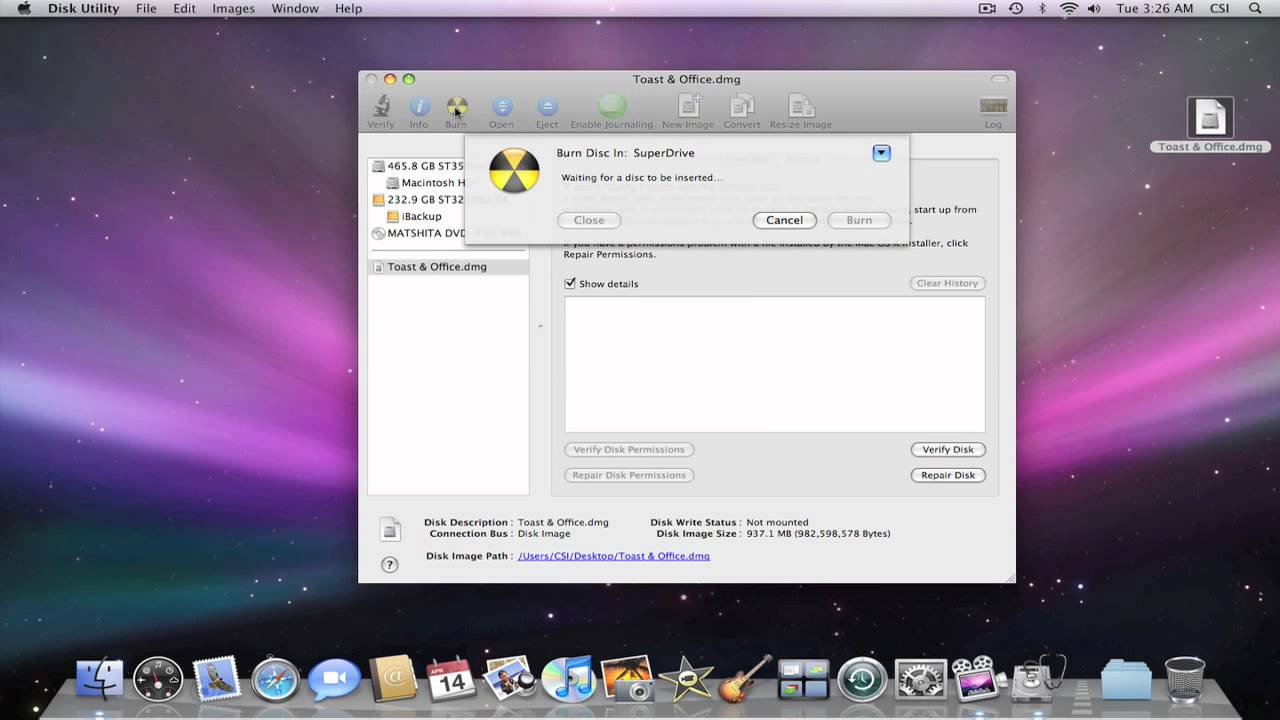Open the Documents folder stack in Dock
This screenshot has height=720, width=1280.
pyautogui.click(x=1126, y=680)
